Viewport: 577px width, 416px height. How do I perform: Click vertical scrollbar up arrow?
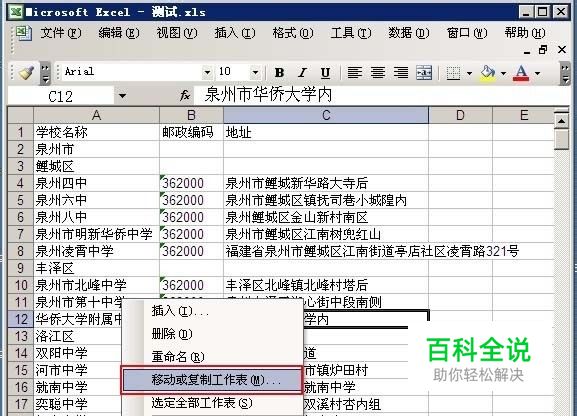[562, 120]
